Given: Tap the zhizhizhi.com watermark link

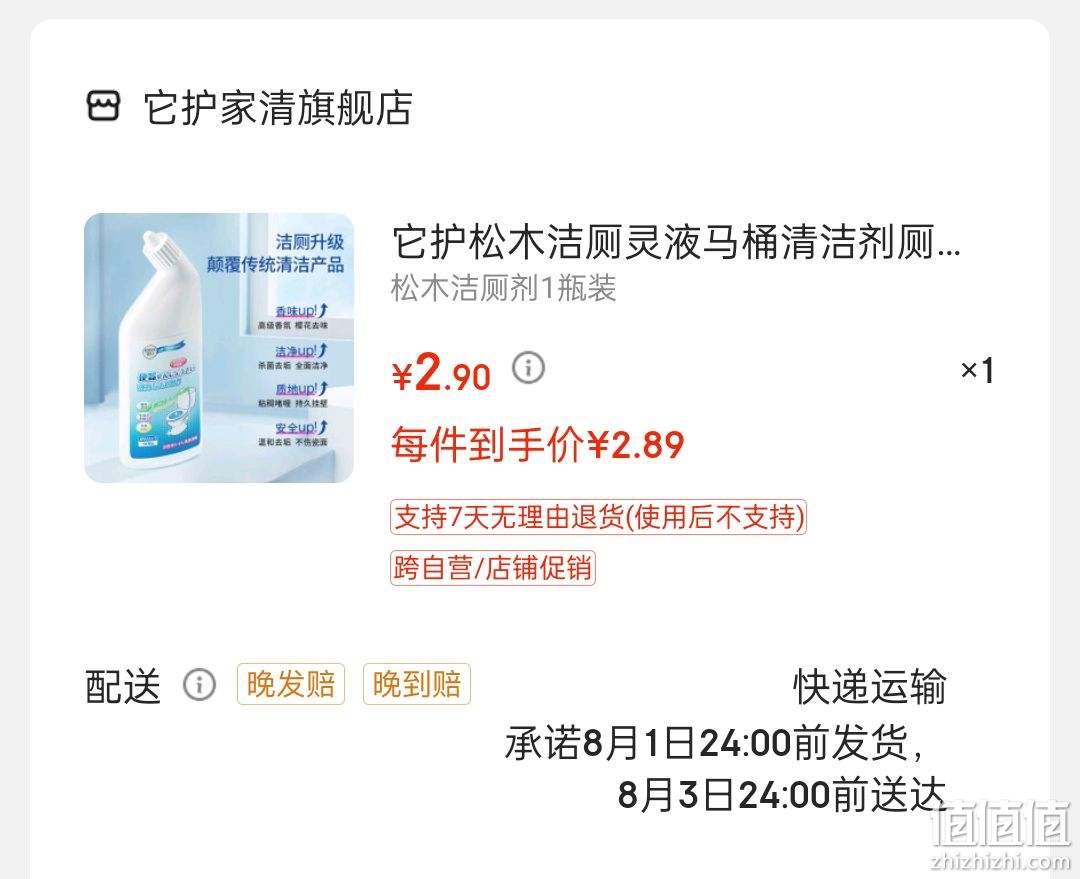Looking at the screenshot, I should pos(1000,860).
